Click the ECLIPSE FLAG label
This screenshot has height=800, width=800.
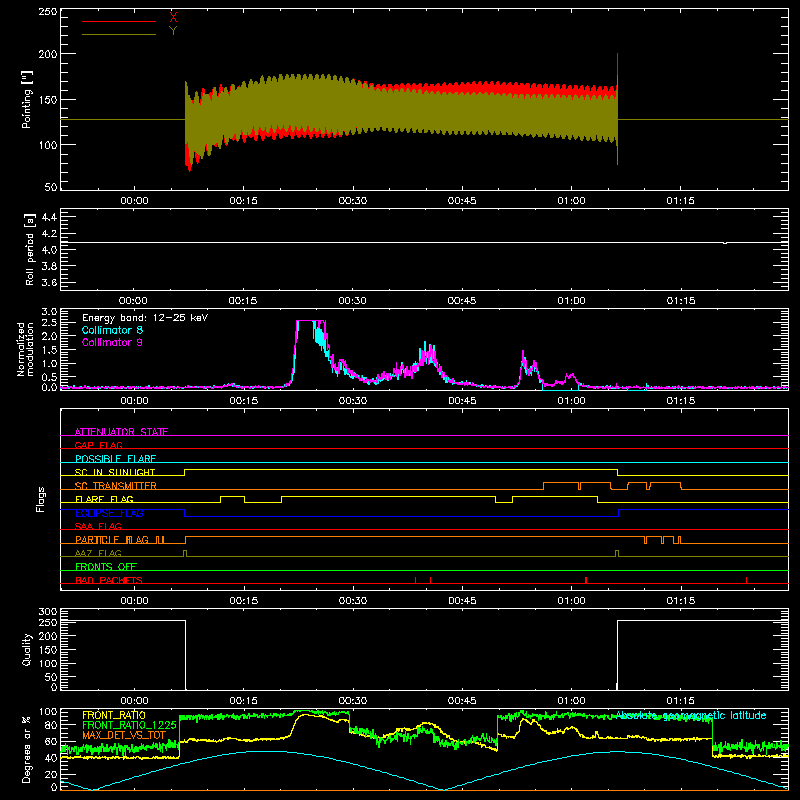click(x=109, y=513)
